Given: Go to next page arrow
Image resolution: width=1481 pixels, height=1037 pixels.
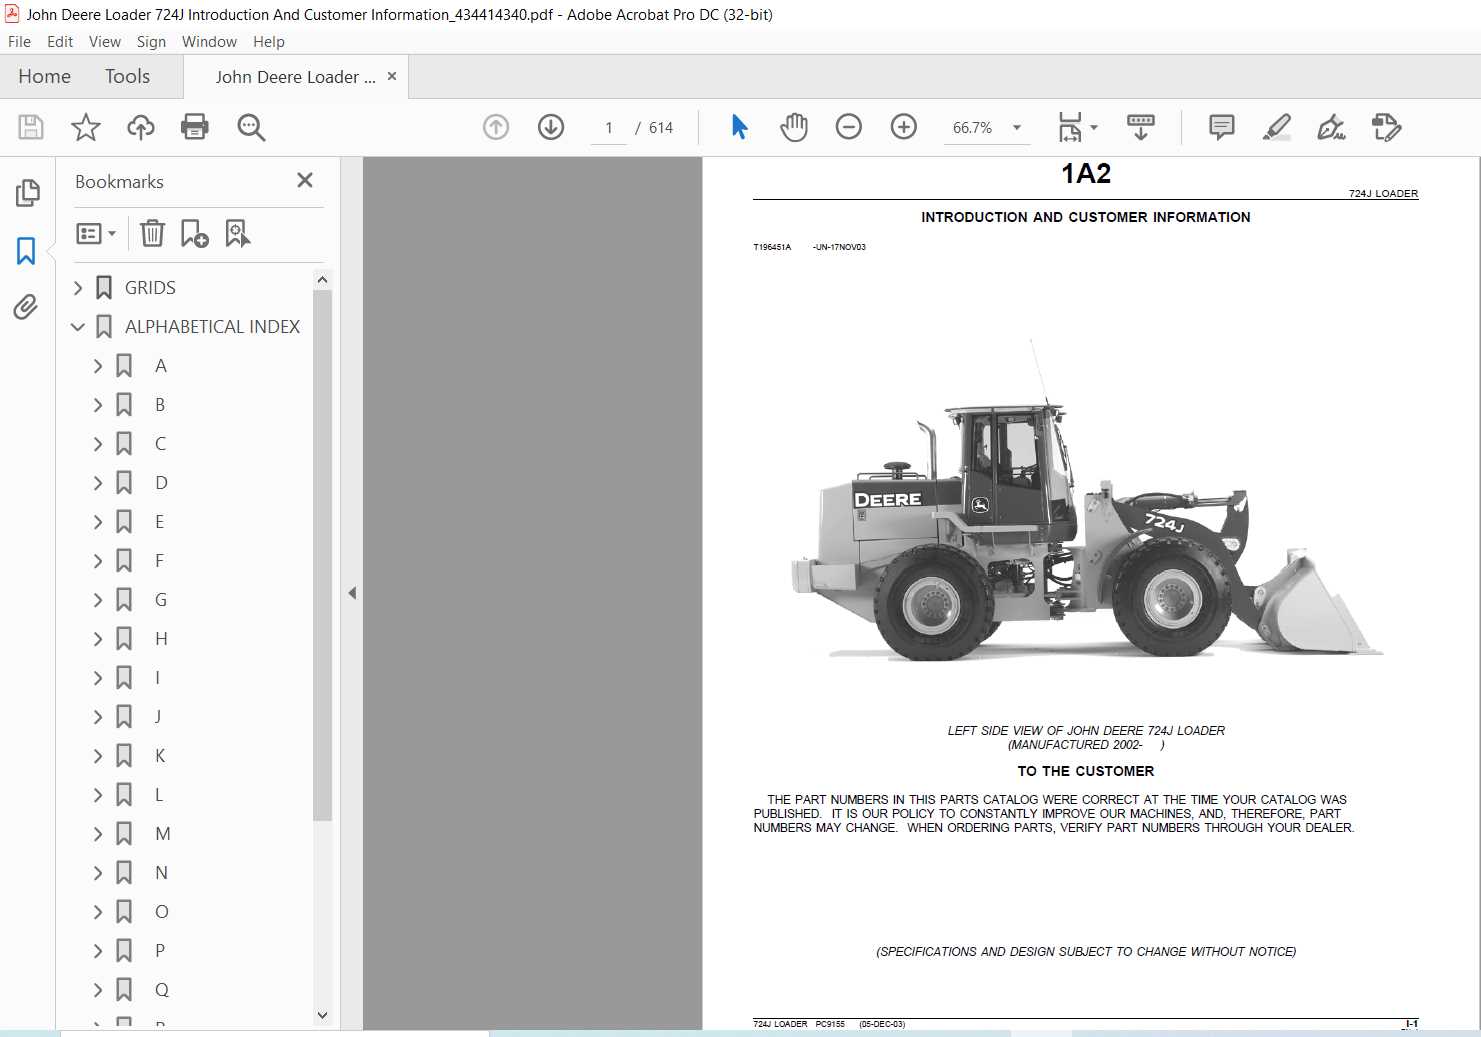Looking at the screenshot, I should pyautogui.click(x=551, y=127).
